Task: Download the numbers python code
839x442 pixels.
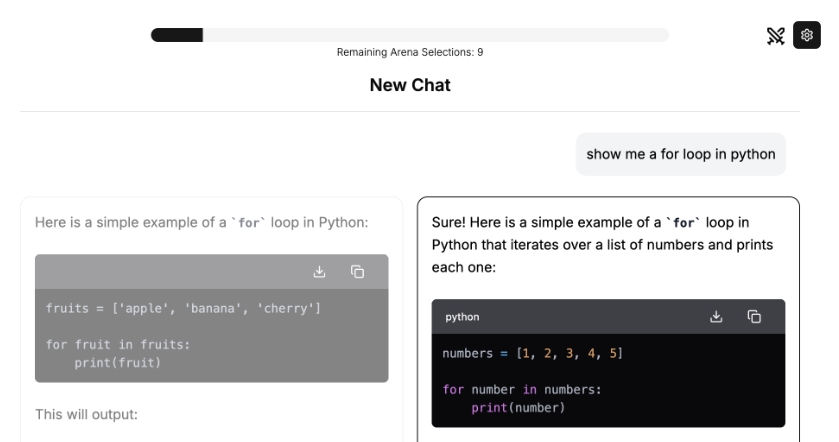Action: point(716,317)
